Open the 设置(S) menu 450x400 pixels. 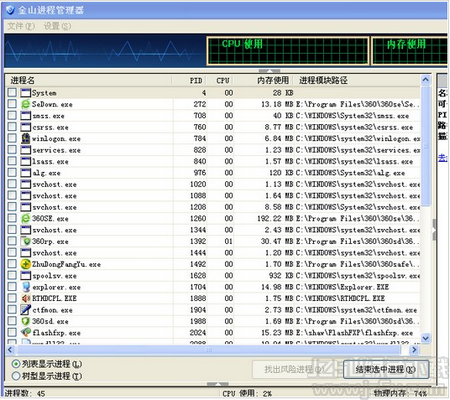click(x=57, y=26)
